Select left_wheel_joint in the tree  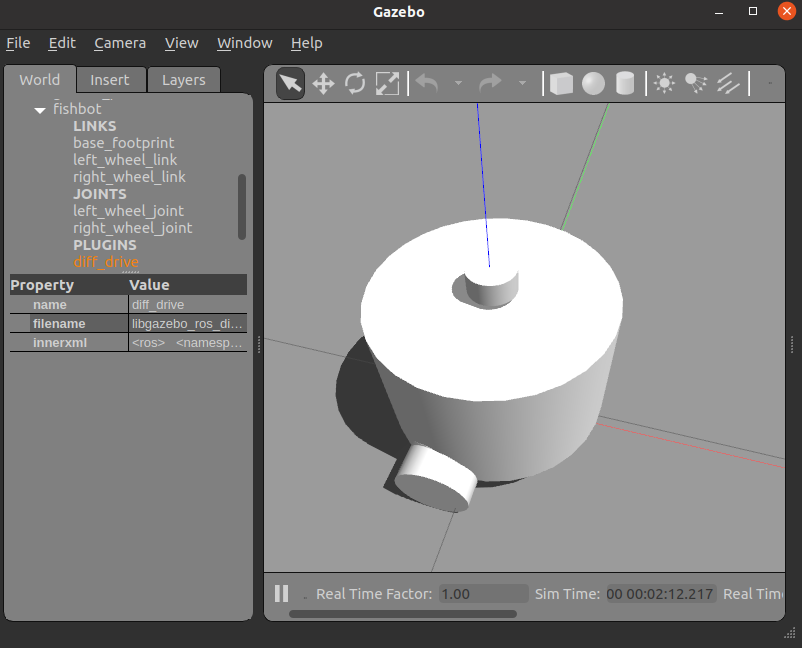click(128, 211)
